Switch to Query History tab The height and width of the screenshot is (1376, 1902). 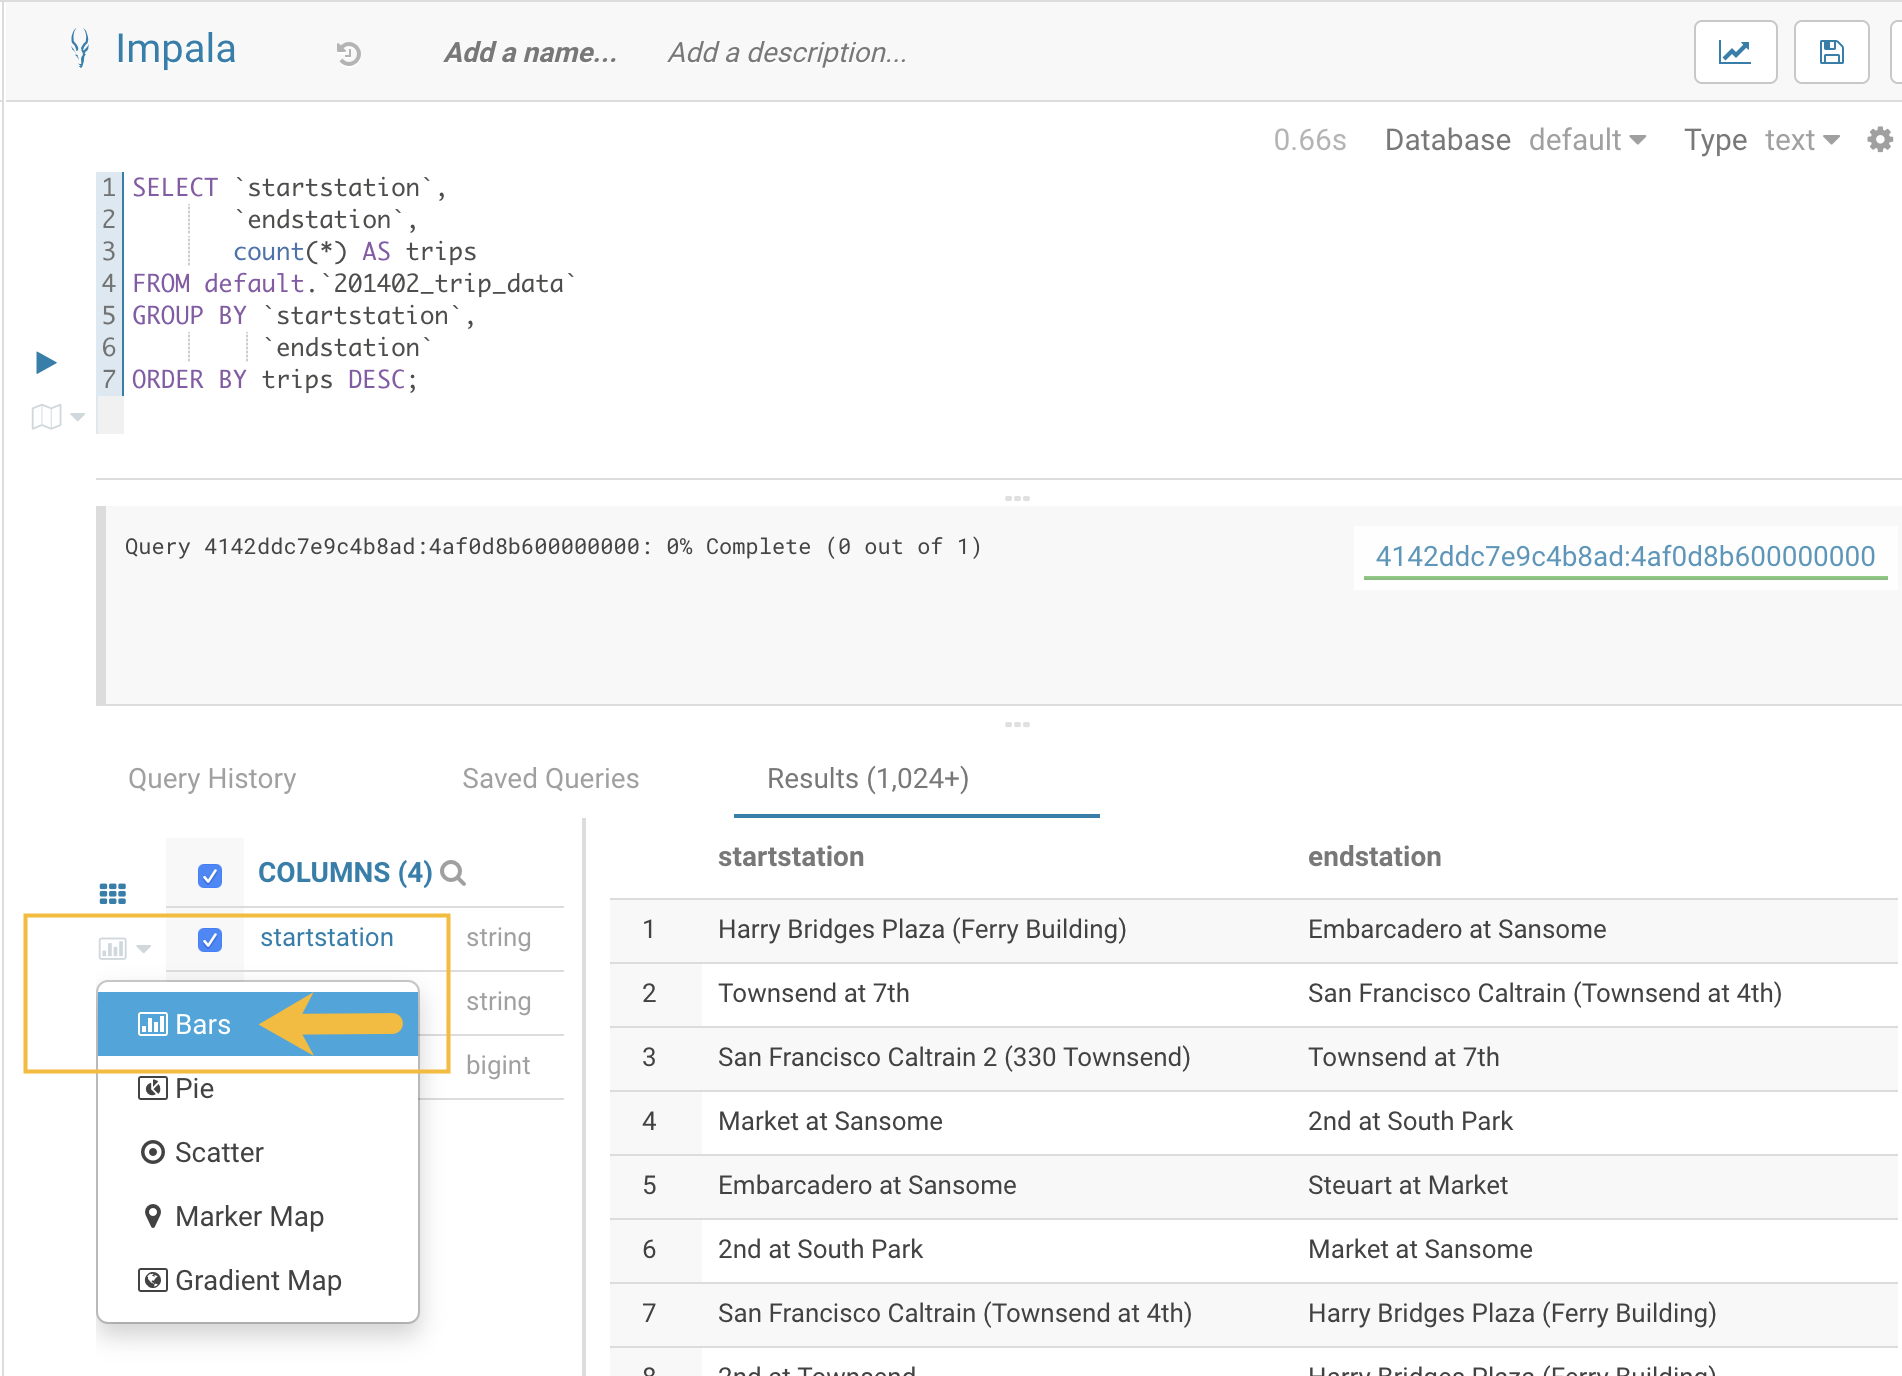coord(212,778)
